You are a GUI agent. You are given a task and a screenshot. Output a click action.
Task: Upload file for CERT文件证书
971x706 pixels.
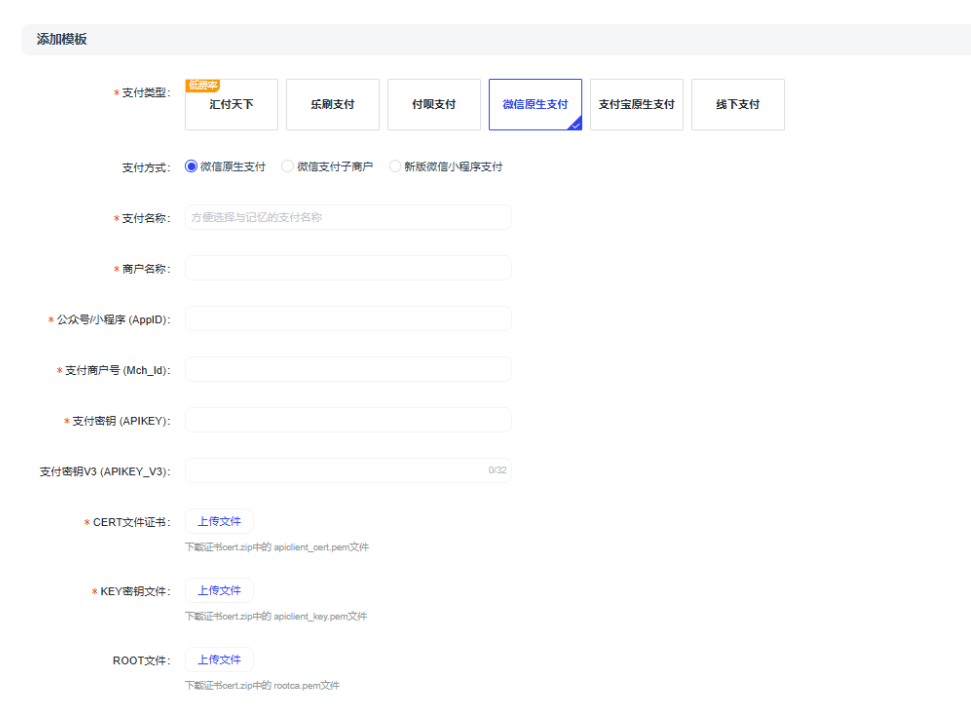pos(219,521)
